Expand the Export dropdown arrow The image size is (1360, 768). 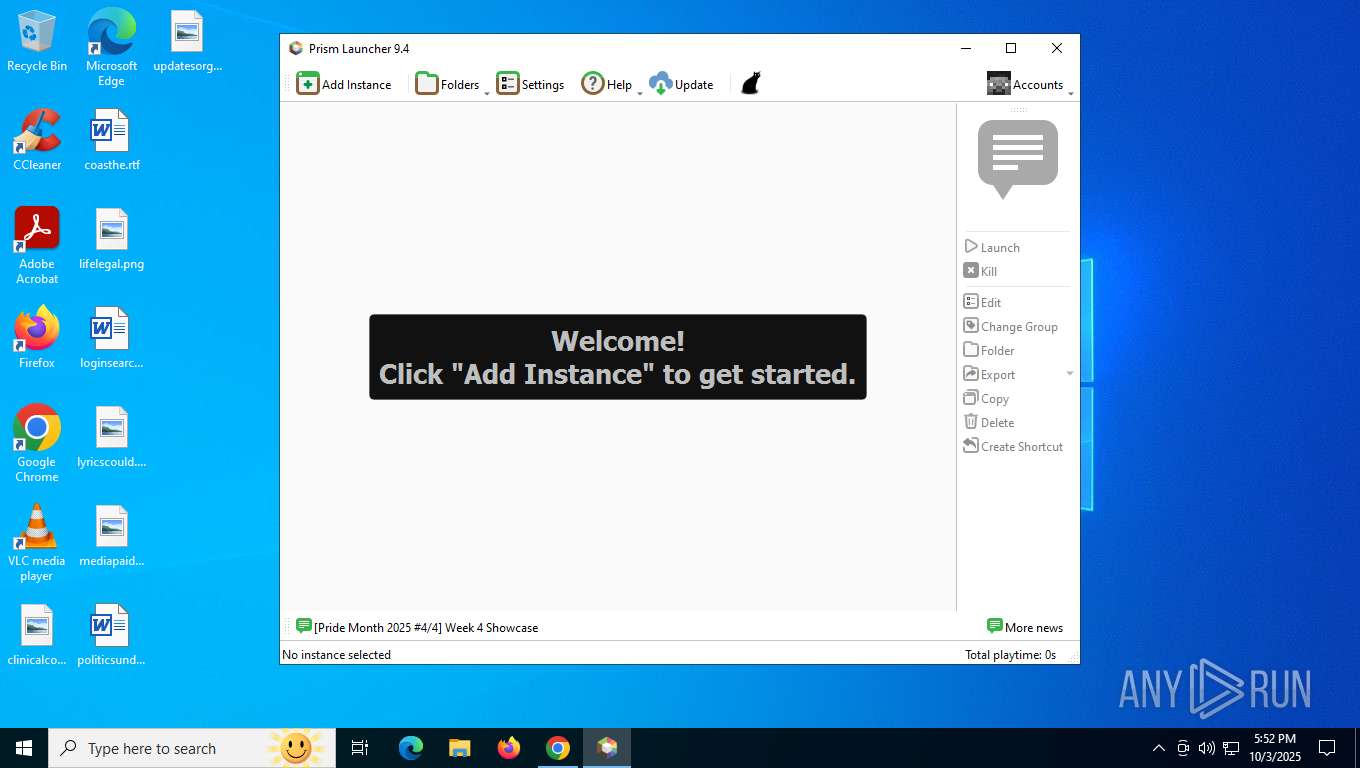[x=1070, y=374]
